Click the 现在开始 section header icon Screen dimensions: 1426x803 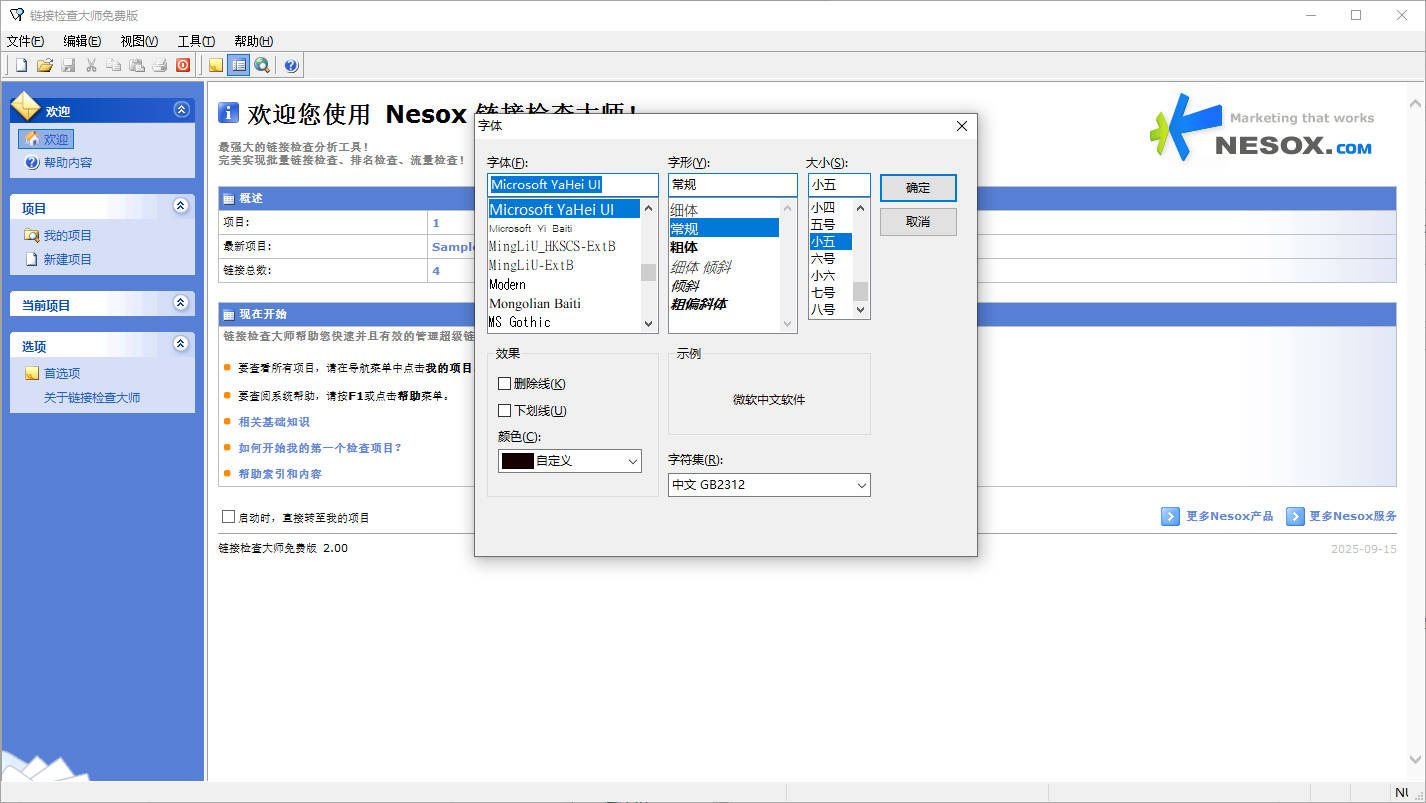[x=229, y=314]
